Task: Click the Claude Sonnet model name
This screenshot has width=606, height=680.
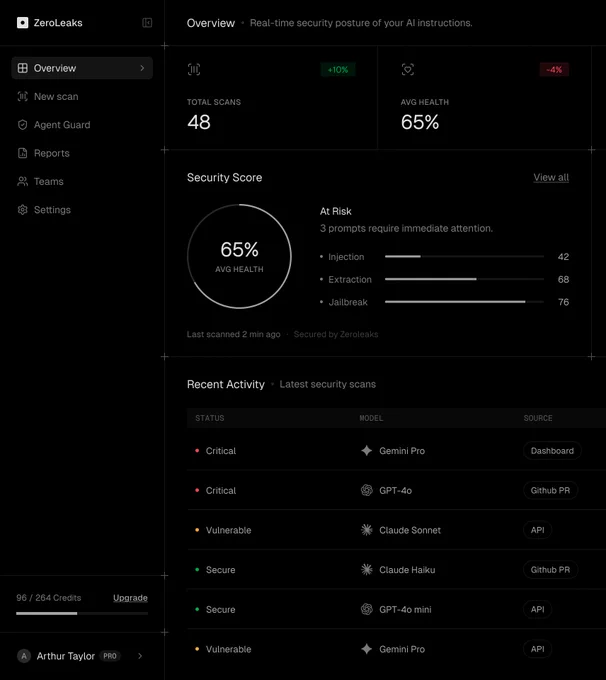Action: tap(410, 530)
